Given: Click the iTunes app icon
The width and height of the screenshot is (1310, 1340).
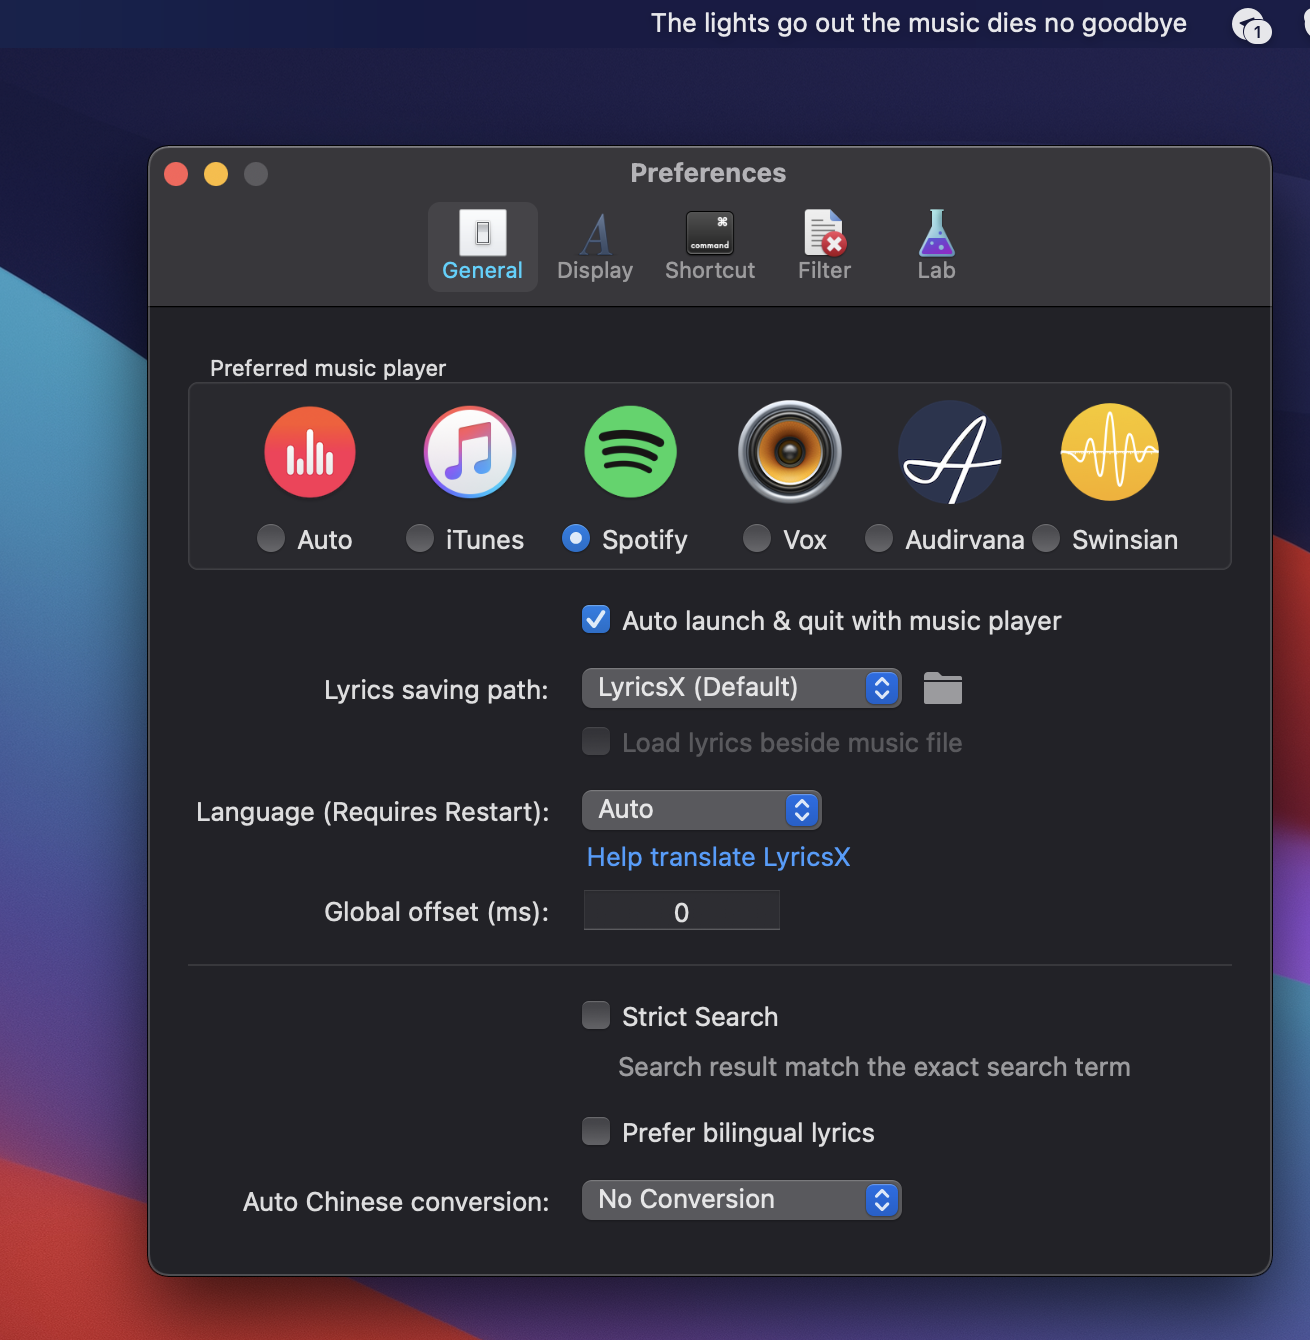Looking at the screenshot, I should [x=470, y=452].
